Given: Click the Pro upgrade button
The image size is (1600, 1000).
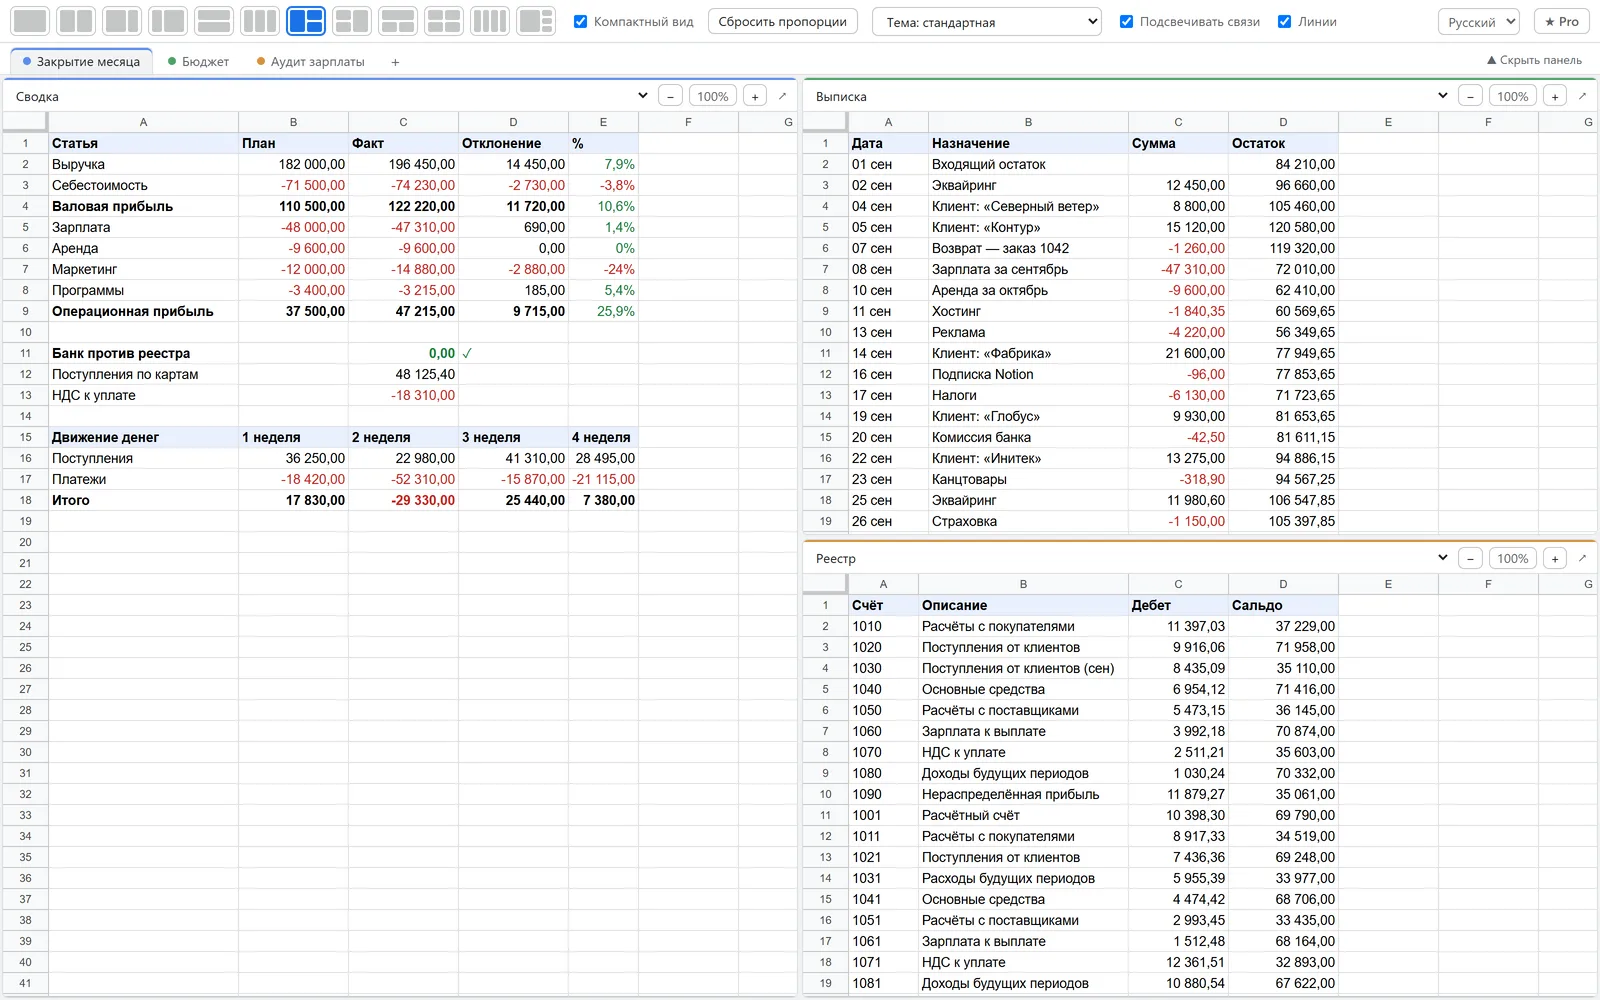Looking at the screenshot, I should [1561, 22].
